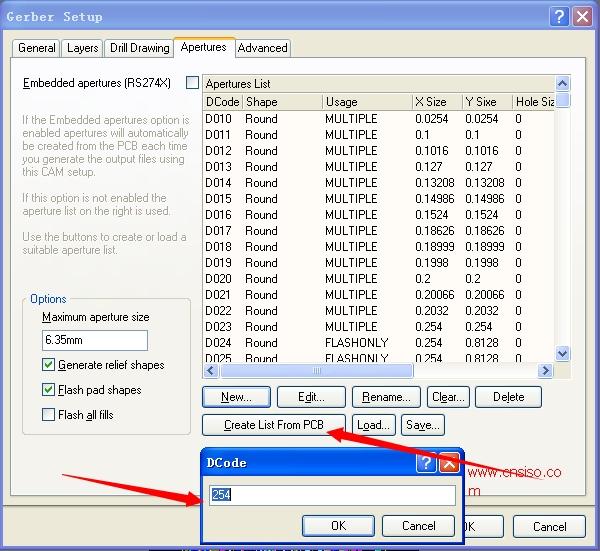
Task: Enable Embedded apertures (RS274X) checkbox
Action: point(192,83)
